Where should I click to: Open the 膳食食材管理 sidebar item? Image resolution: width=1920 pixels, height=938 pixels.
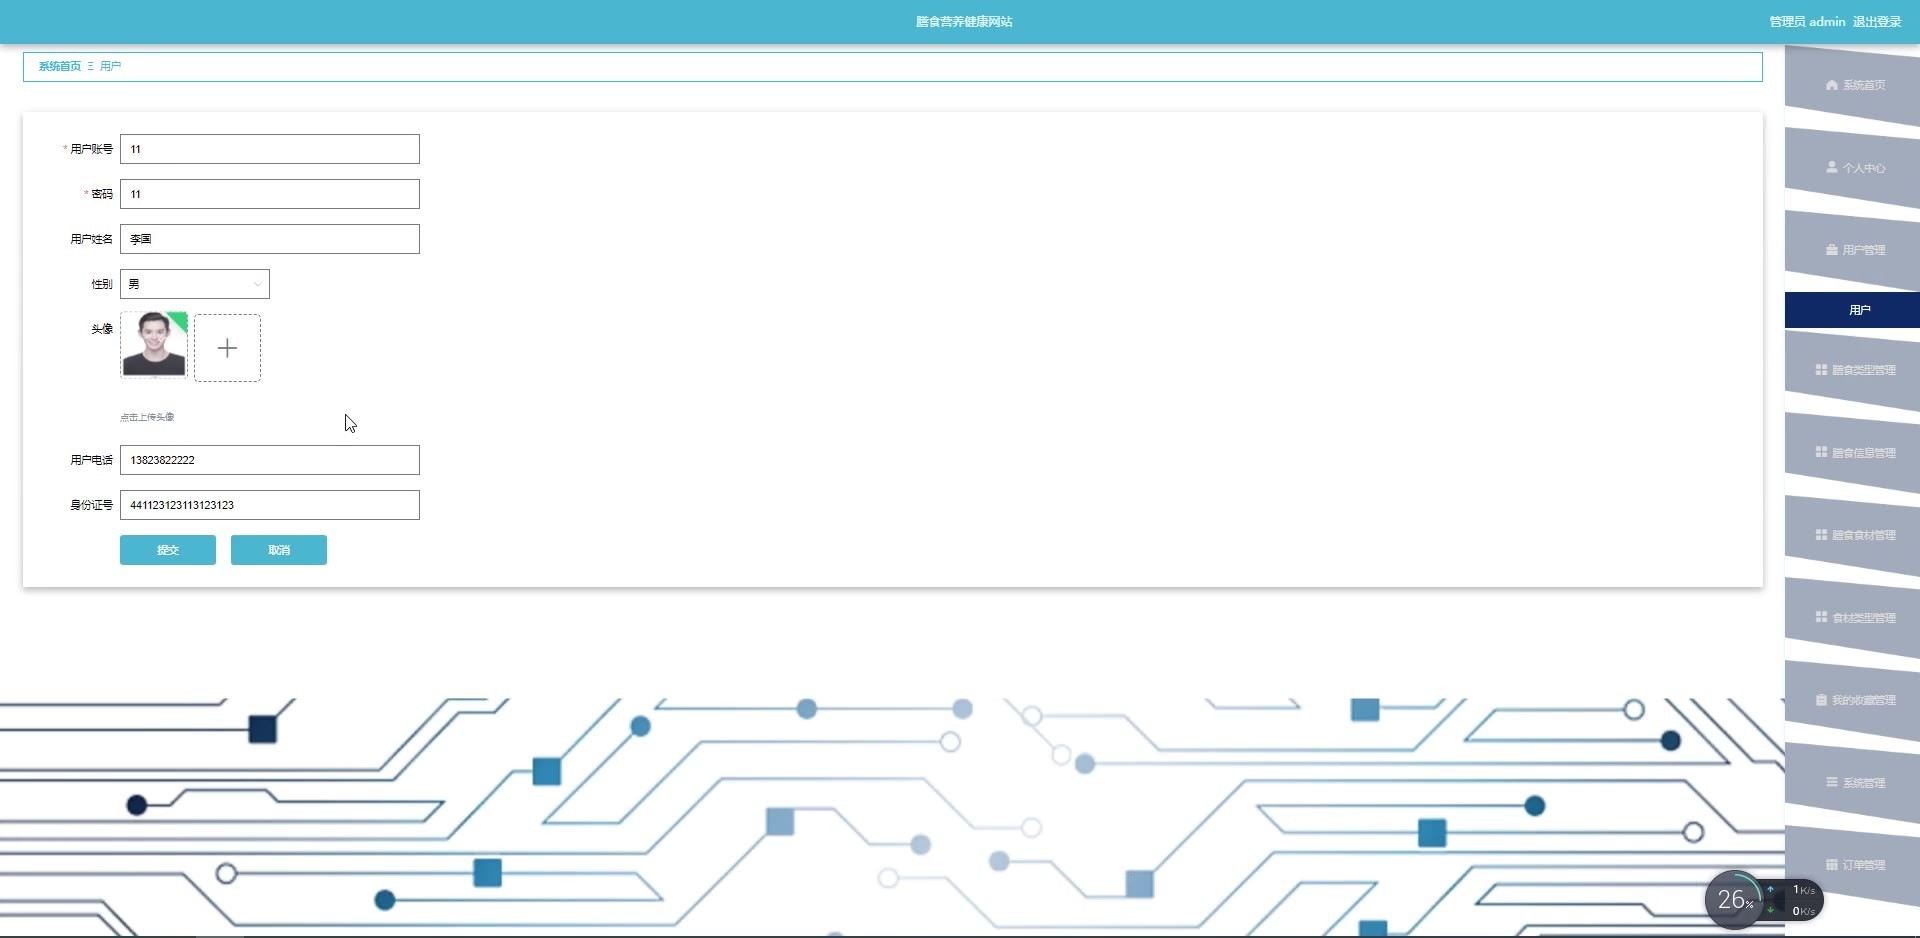coord(1854,535)
